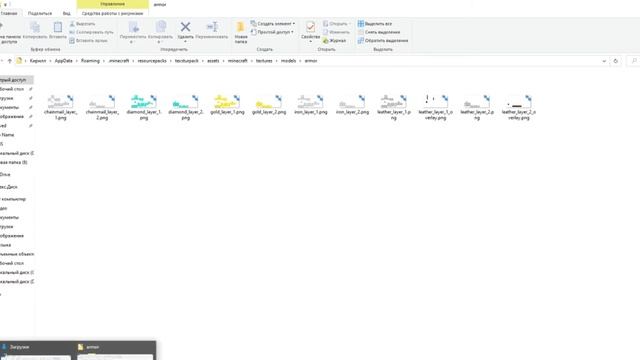Choose Вставить ярлык in the ribbon
This screenshot has height=360, width=640.
89,40
